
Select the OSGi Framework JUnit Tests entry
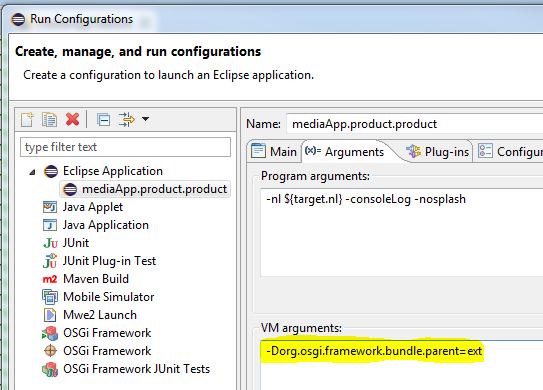click(x=126, y=369)
